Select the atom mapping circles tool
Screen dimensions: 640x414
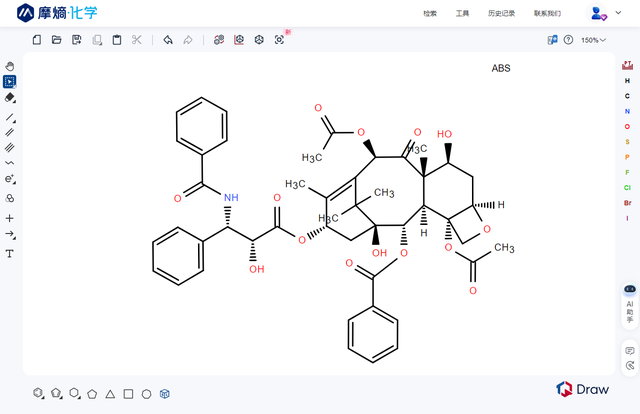point(10,198)
